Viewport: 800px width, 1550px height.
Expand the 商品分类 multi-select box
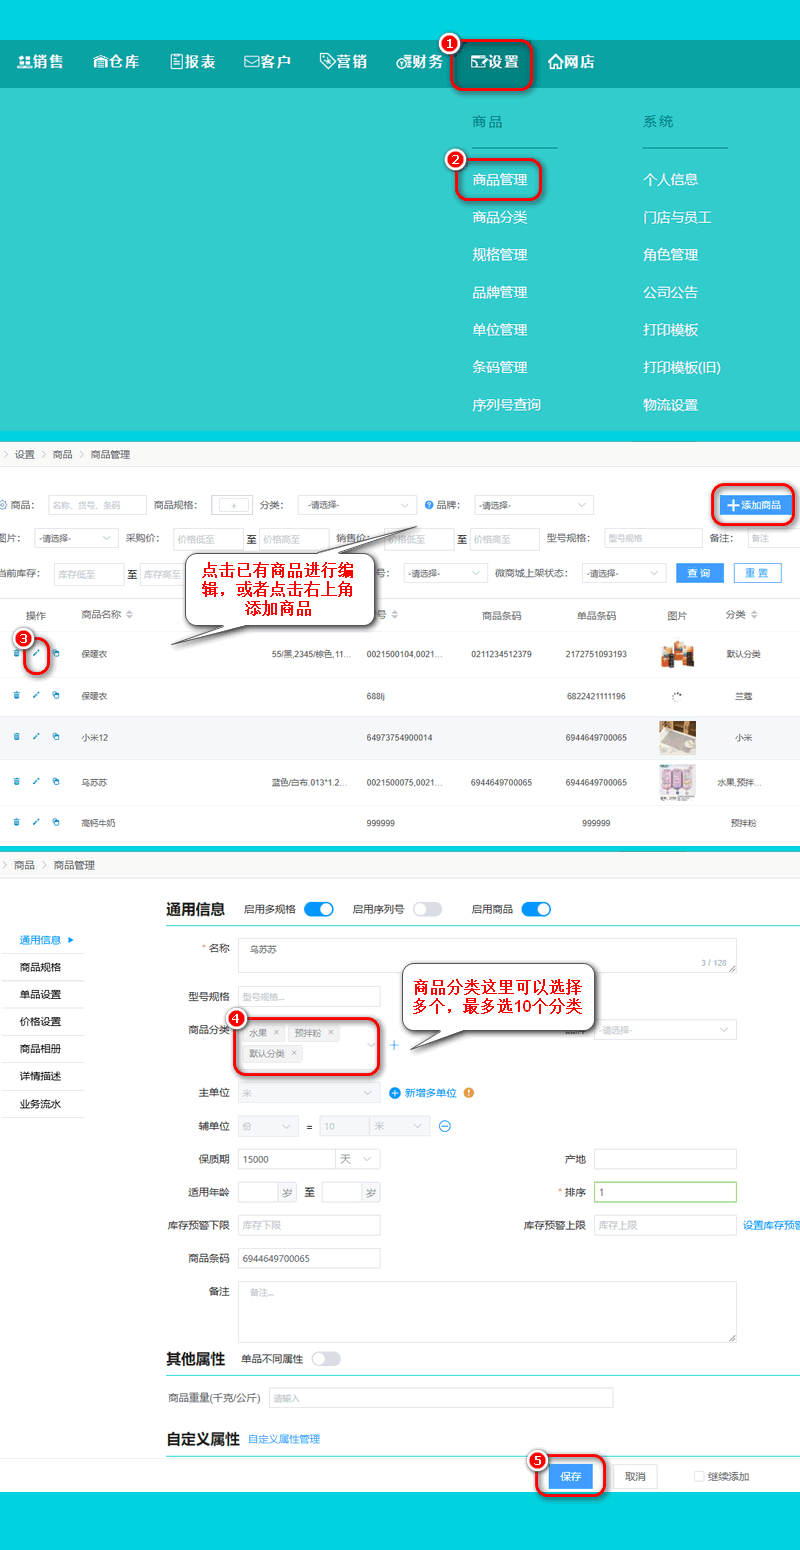click(x=309, y=1043)
